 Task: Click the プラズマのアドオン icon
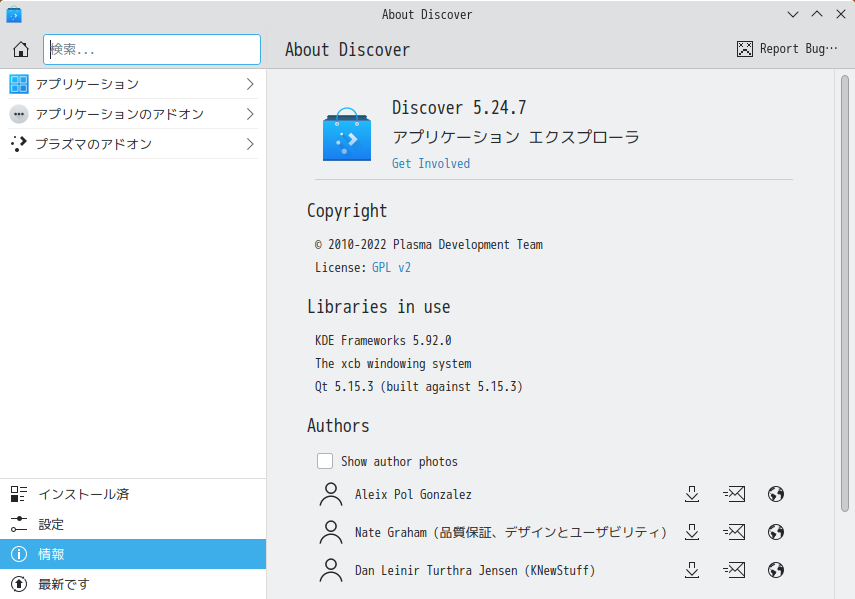[x=17, y=144]
